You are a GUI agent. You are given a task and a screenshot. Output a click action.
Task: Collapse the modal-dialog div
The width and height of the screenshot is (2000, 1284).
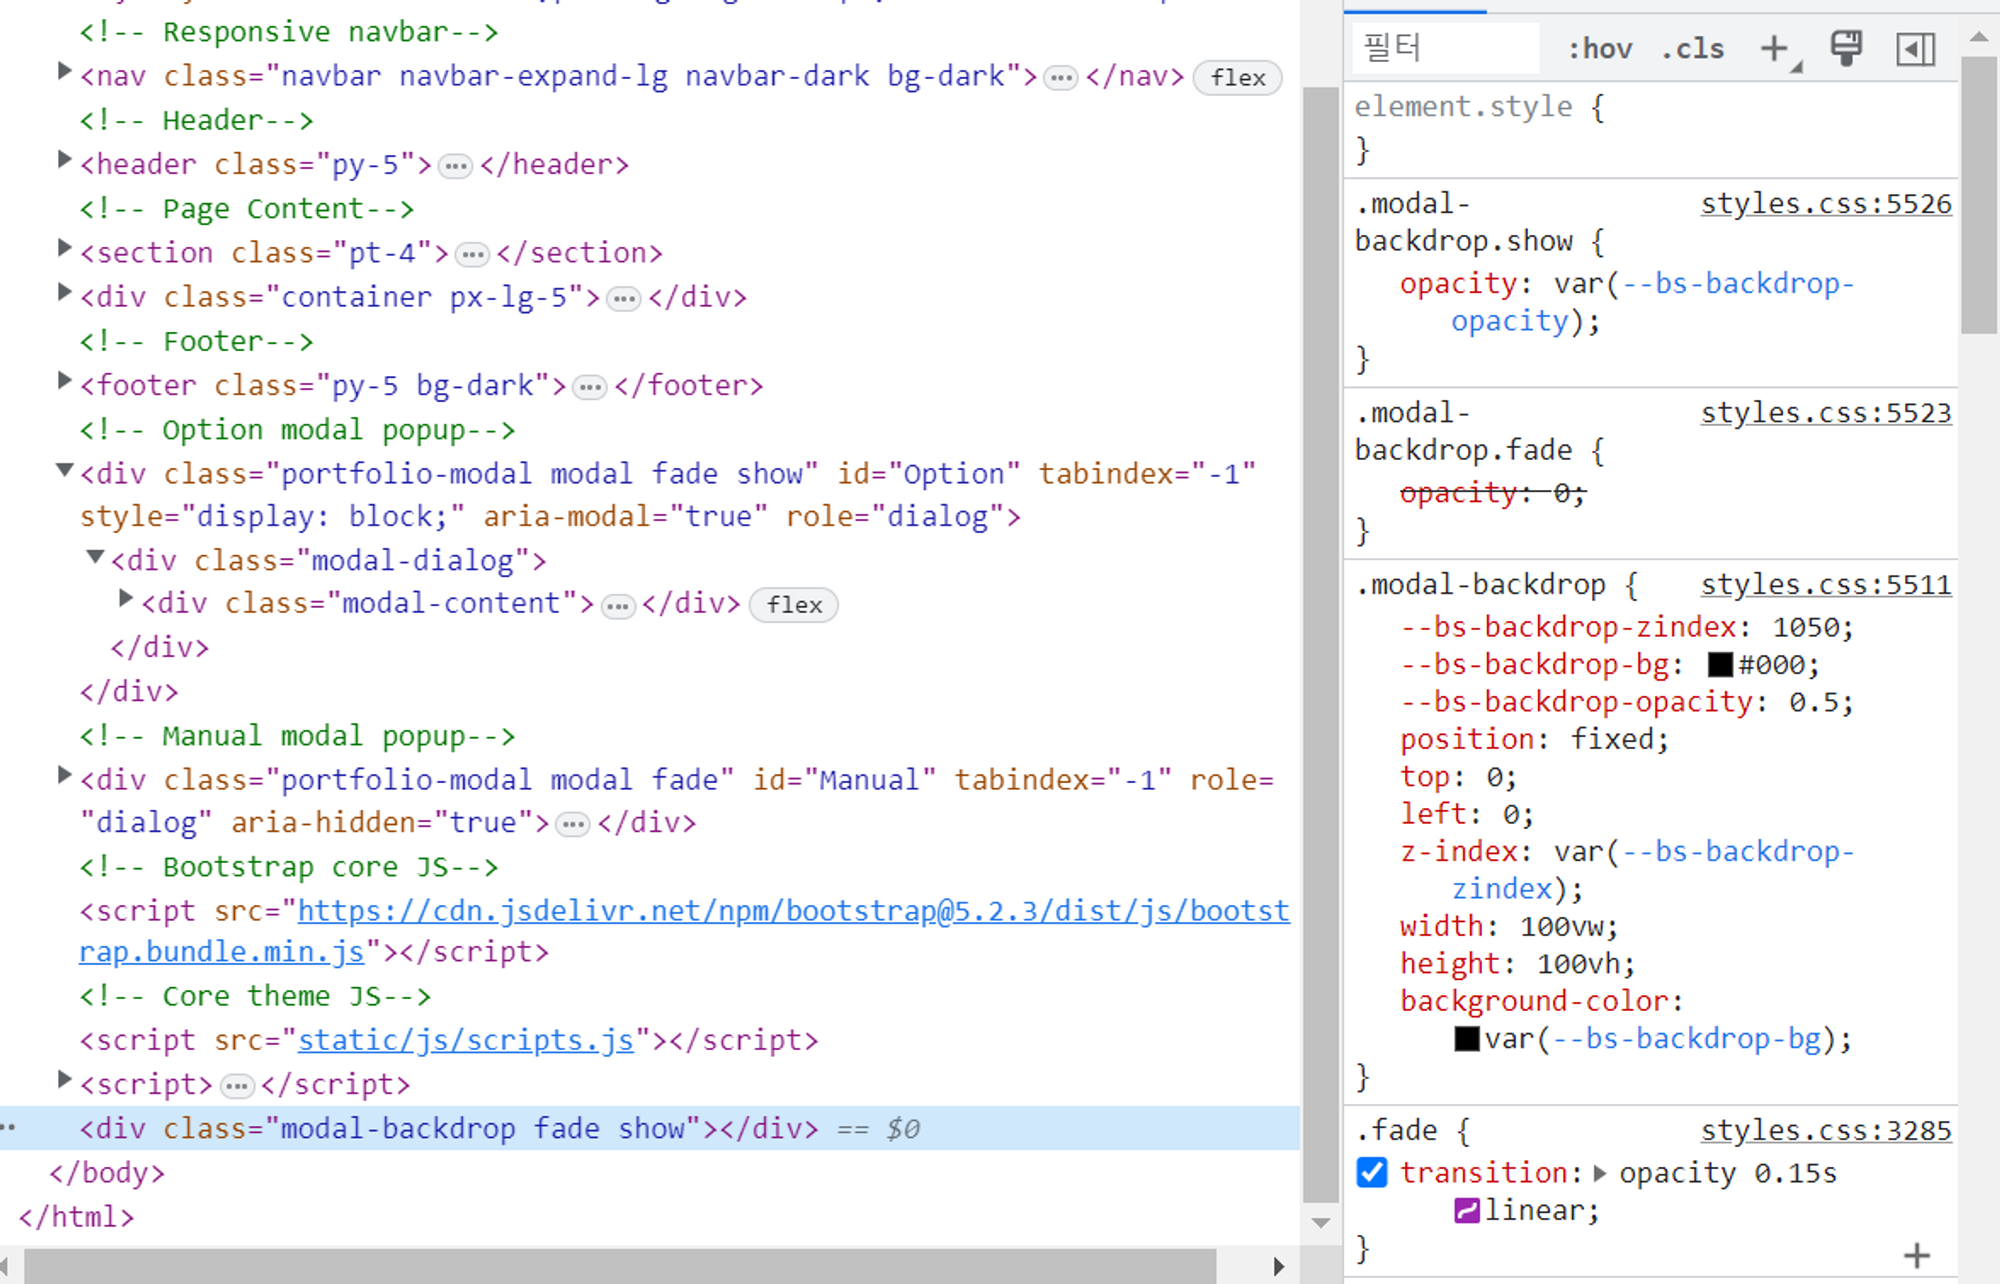(x=95, y=557)
